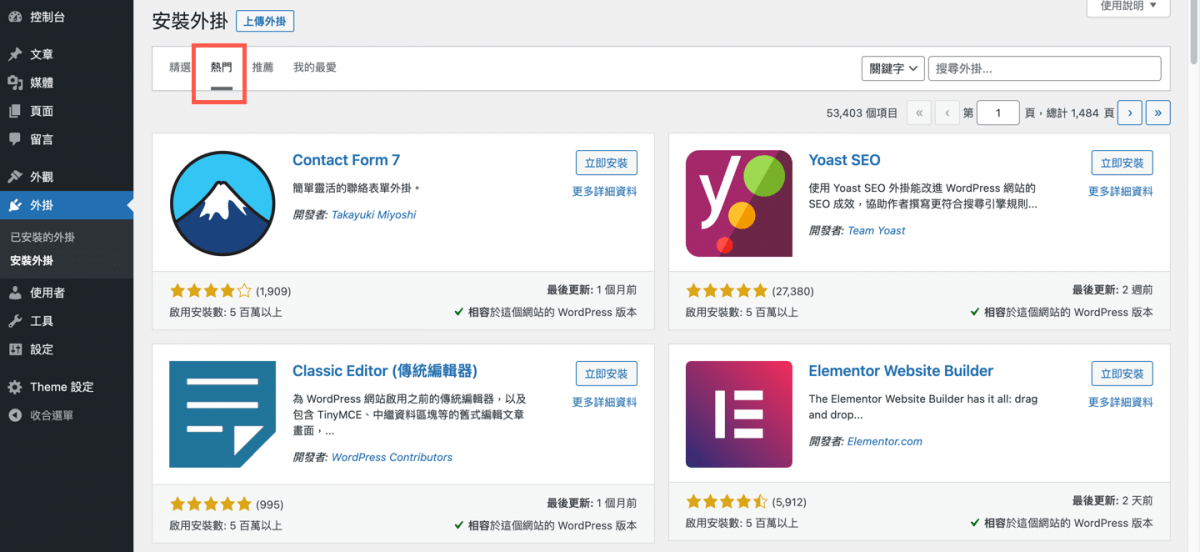Viewport: 1200px width, 552px height.
Task: Click the Elementor star rating
Action: [727, 502]
